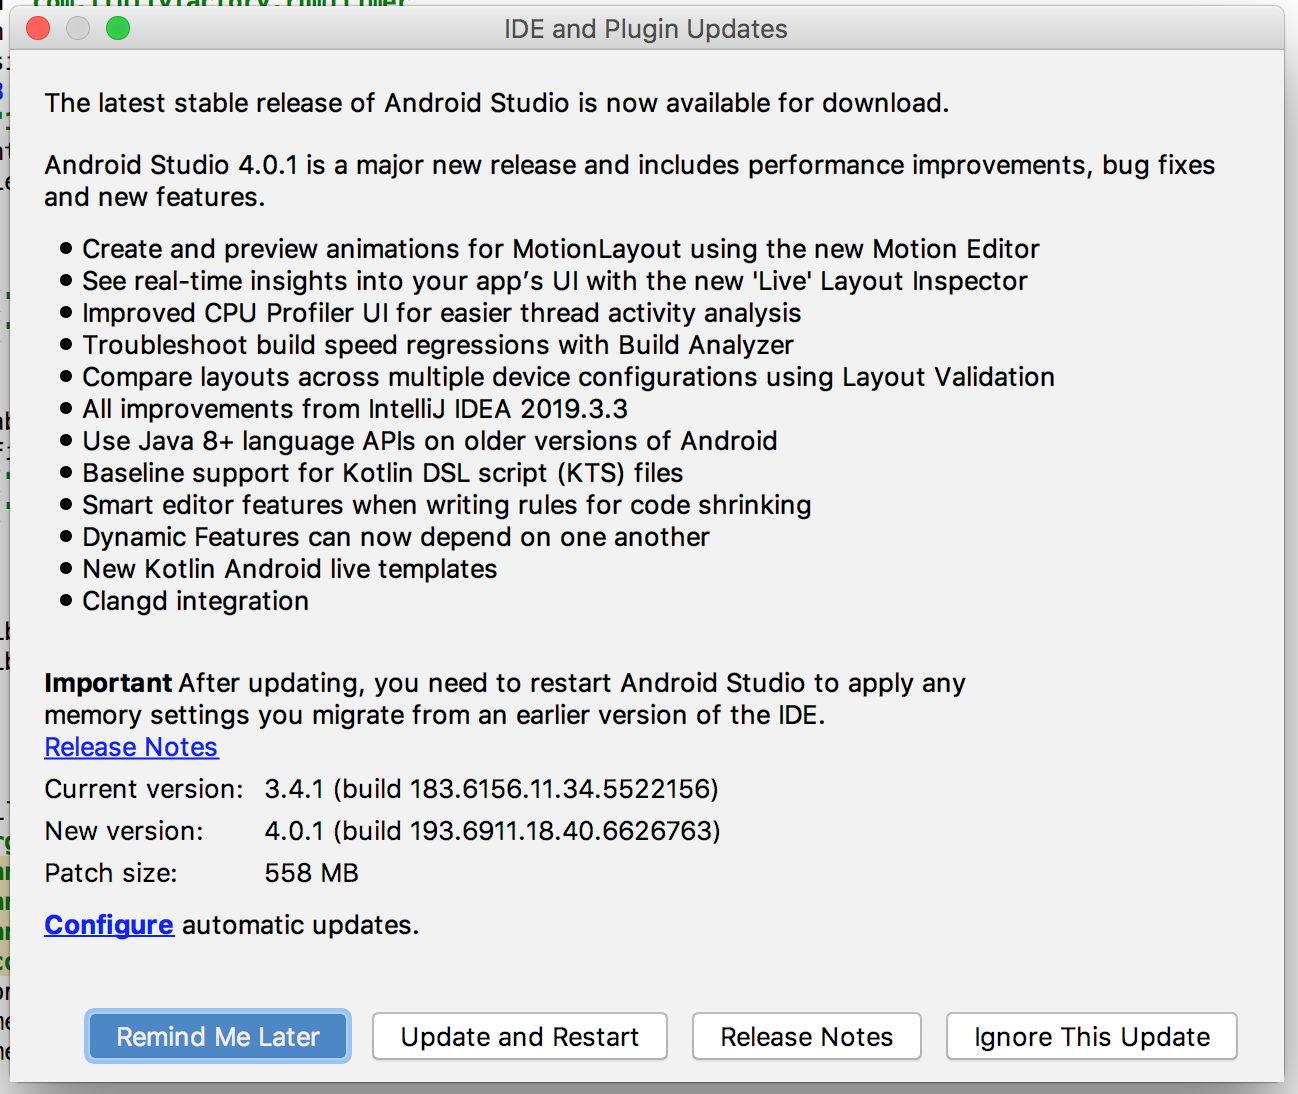Image resolution: width=1298 pixels, height=1094 pixels.
Task: Click the Layout Validation bullet text
Action: 569,377
